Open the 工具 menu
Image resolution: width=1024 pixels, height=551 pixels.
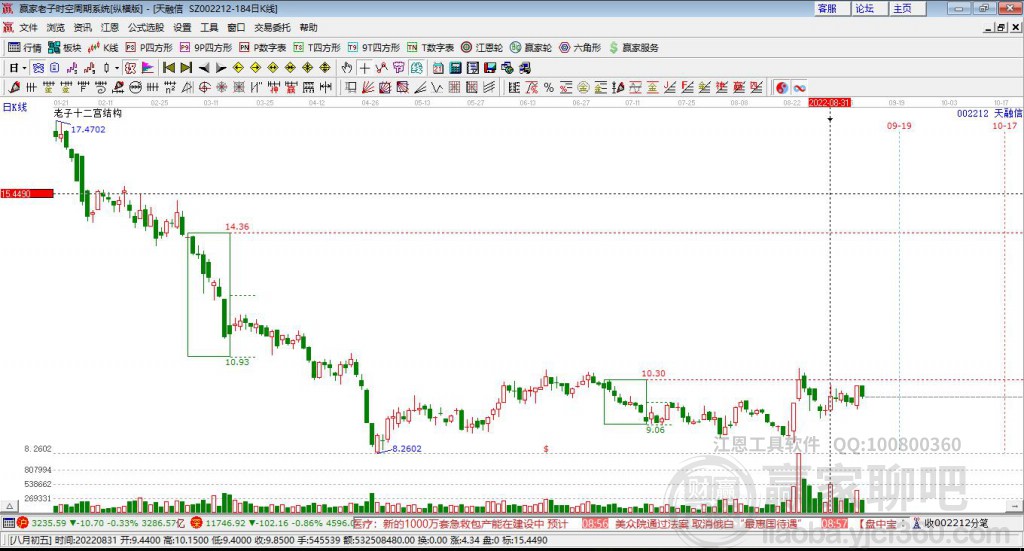[x=209, y=27]
